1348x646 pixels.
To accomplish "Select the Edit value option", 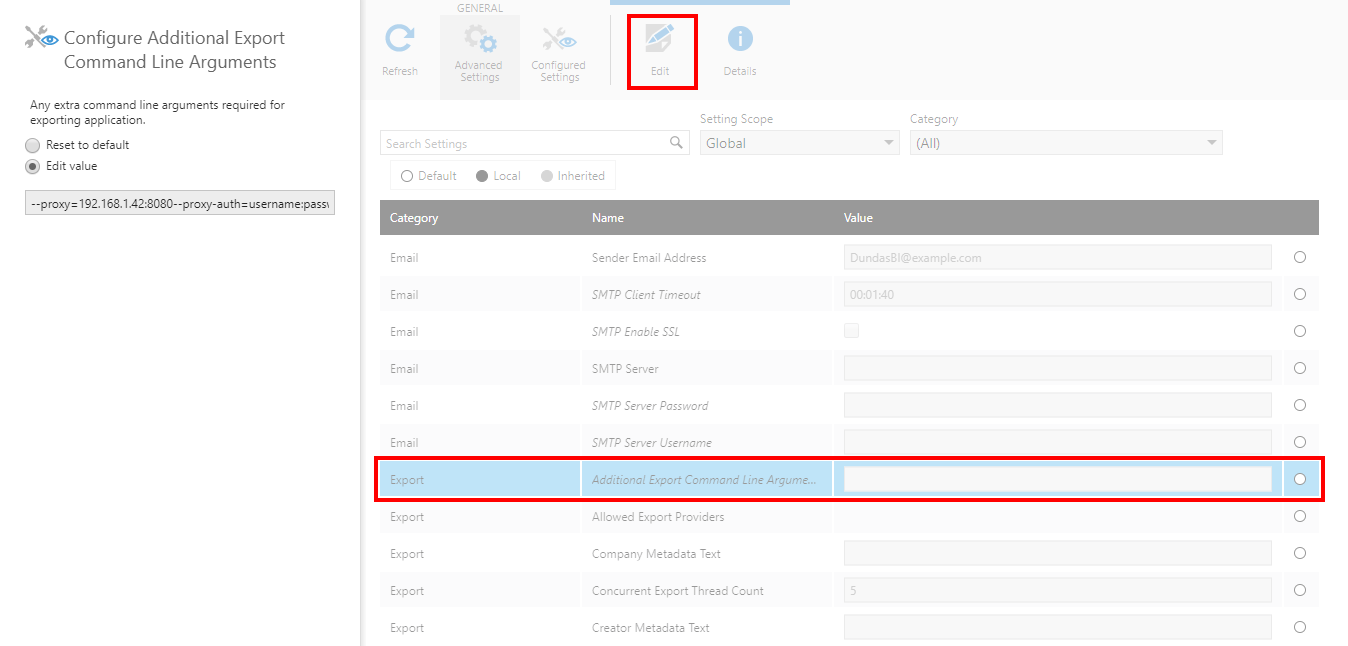I will click(x=33, y=166).
